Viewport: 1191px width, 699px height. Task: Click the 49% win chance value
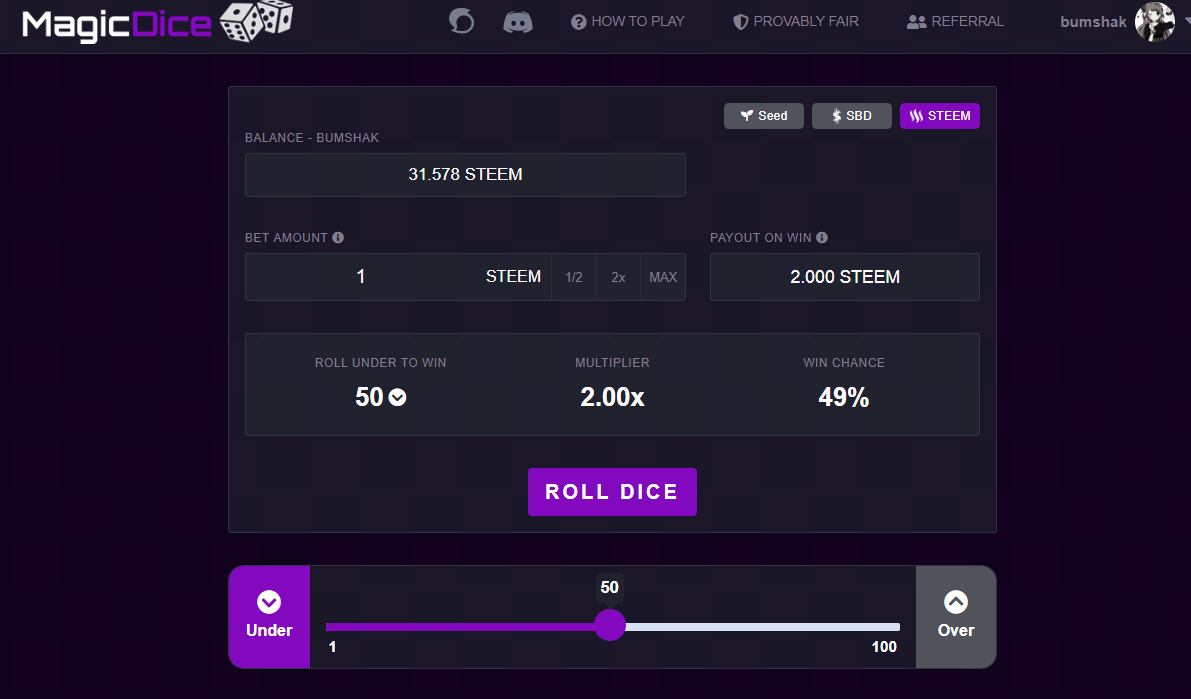click(x=843, y=397)
